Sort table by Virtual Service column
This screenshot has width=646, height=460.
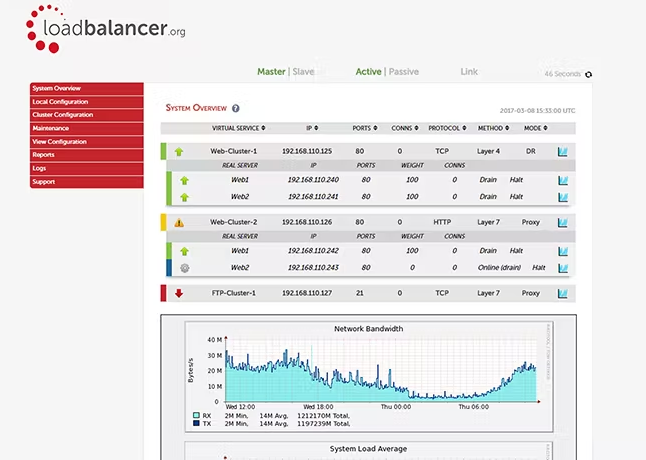tap(237, 128)
